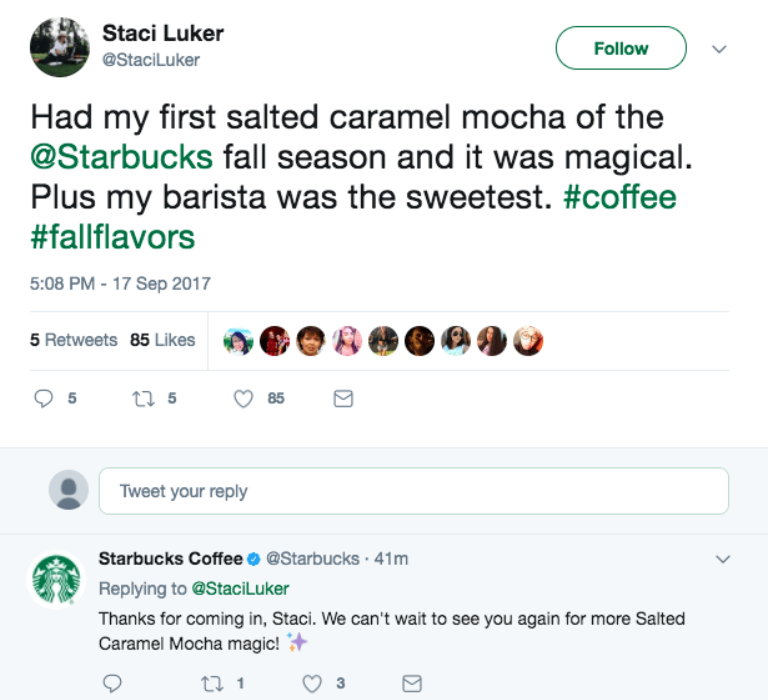
Task: Open Starbucks Coffee profile logo avatar
Action: pyautogui.click(x=57, y=580)
